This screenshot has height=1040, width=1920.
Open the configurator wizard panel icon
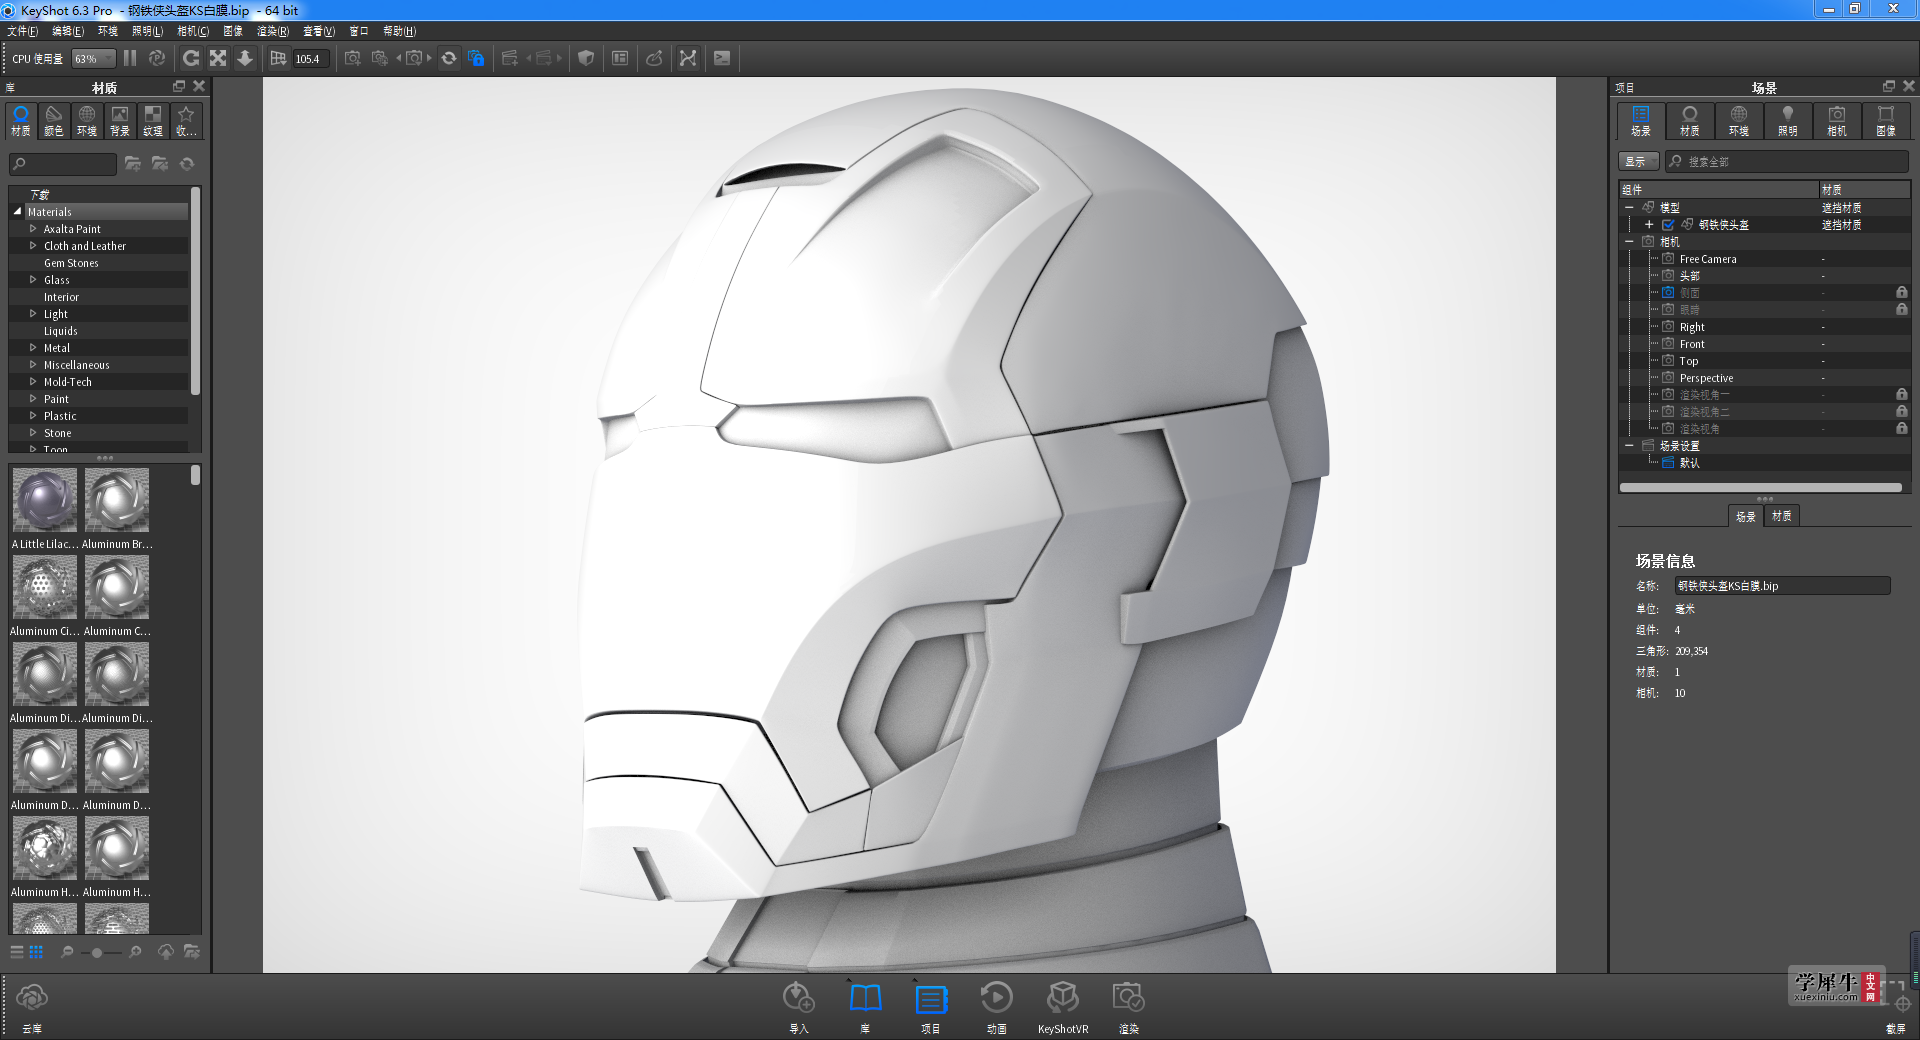click(620, 59)
